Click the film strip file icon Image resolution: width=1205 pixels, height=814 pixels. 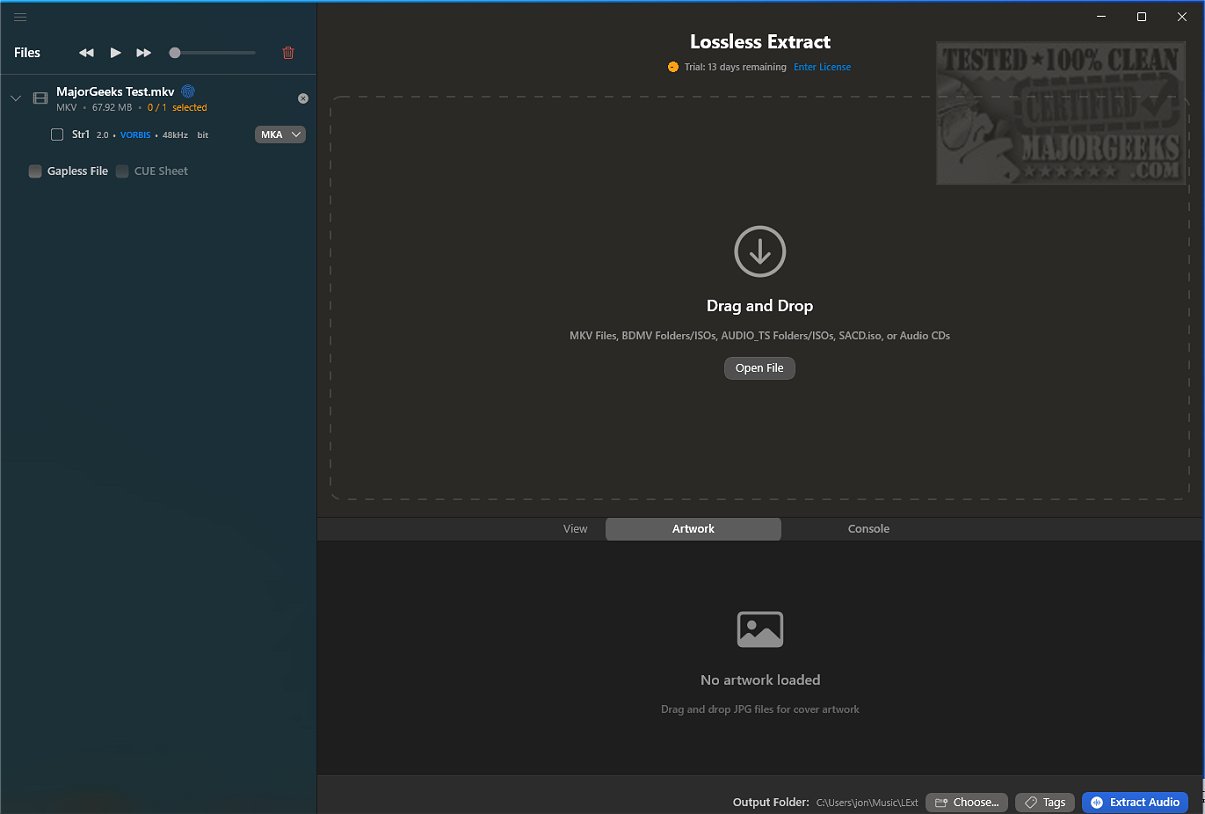coord(41,98)
